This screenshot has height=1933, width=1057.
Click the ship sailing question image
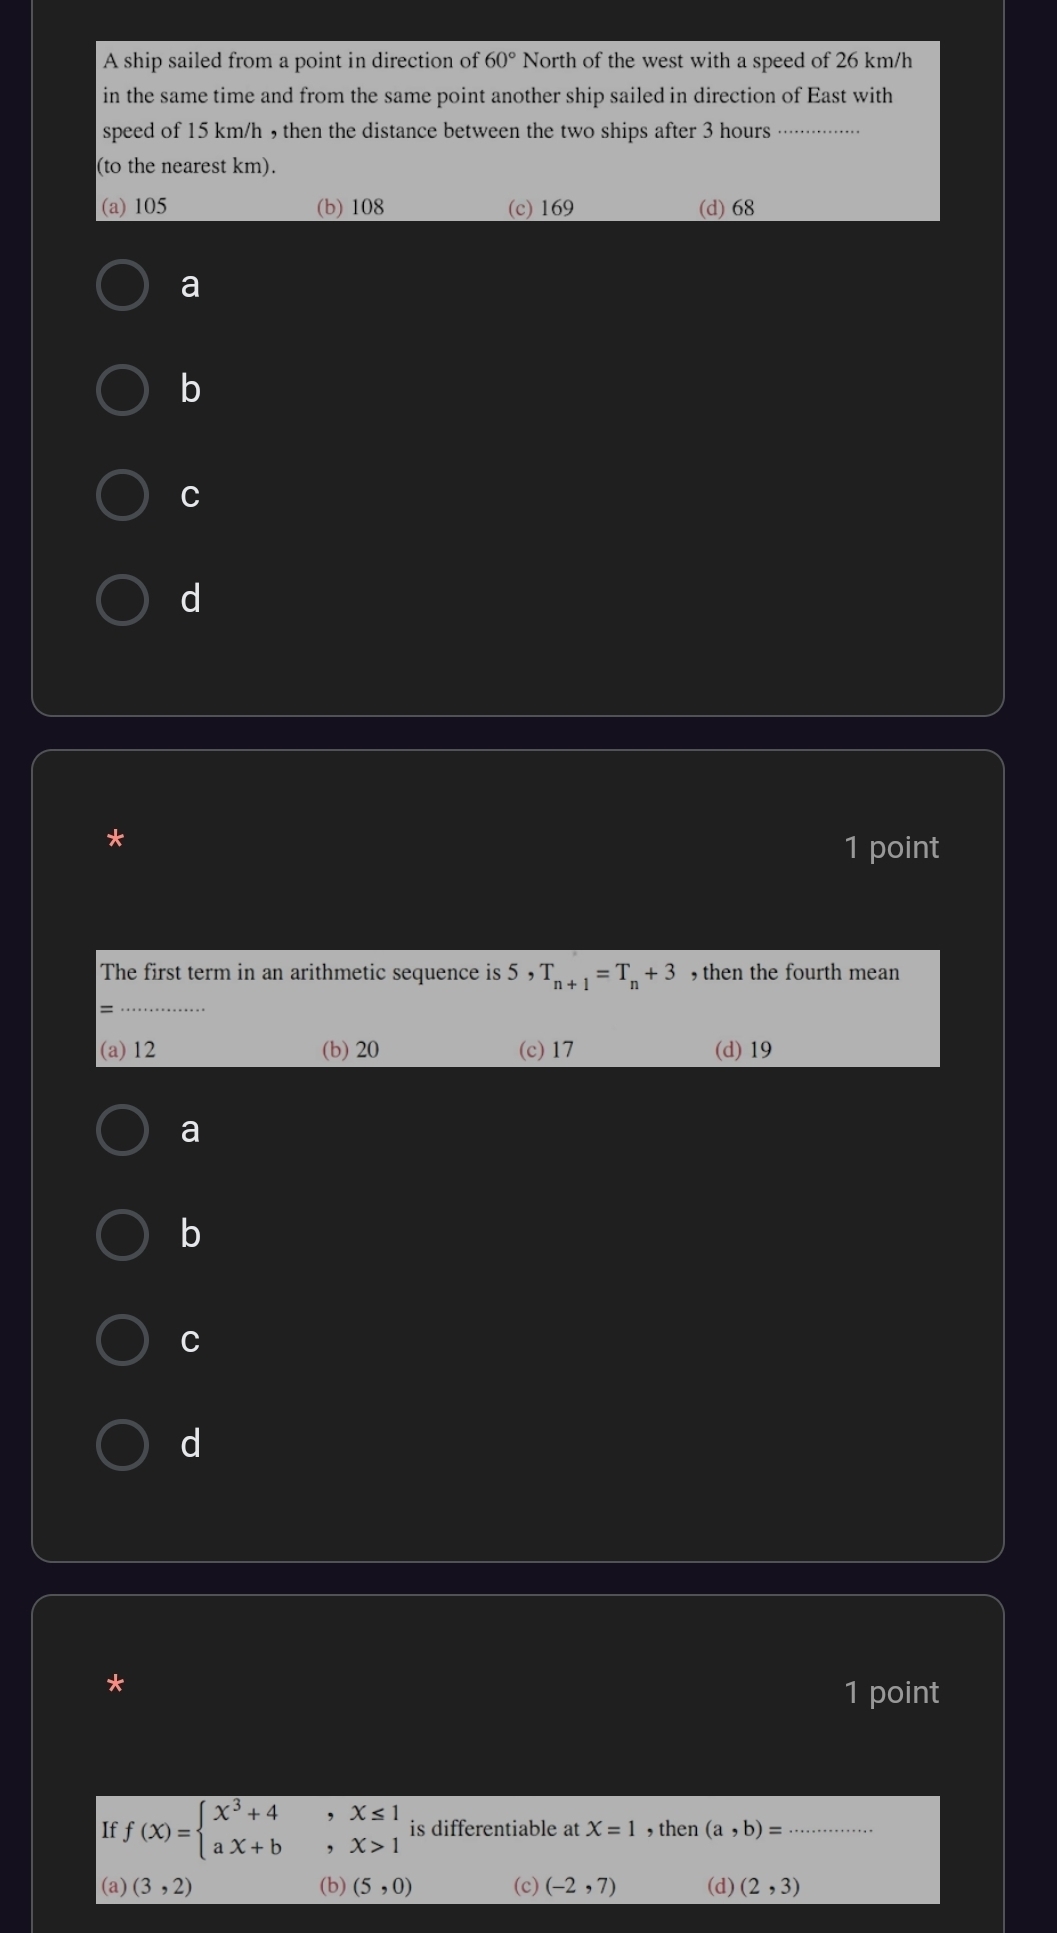[518, 131]
